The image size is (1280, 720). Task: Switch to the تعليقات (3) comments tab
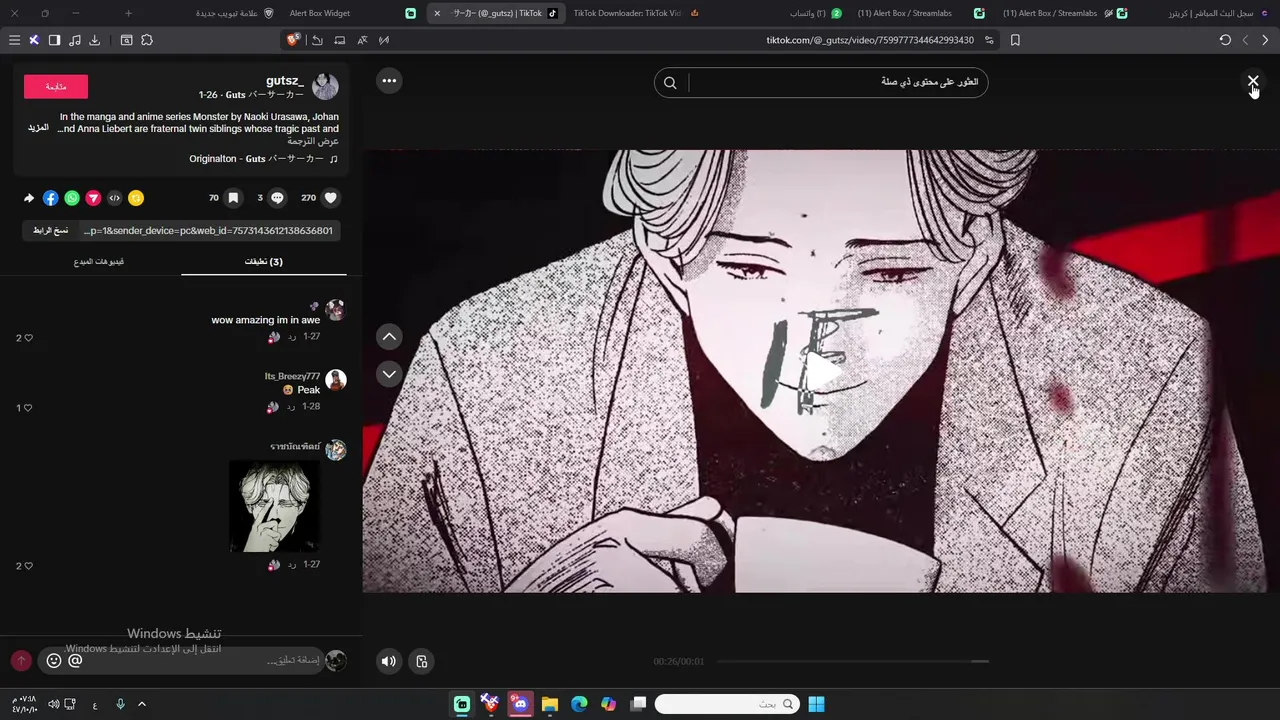(264, 262)
